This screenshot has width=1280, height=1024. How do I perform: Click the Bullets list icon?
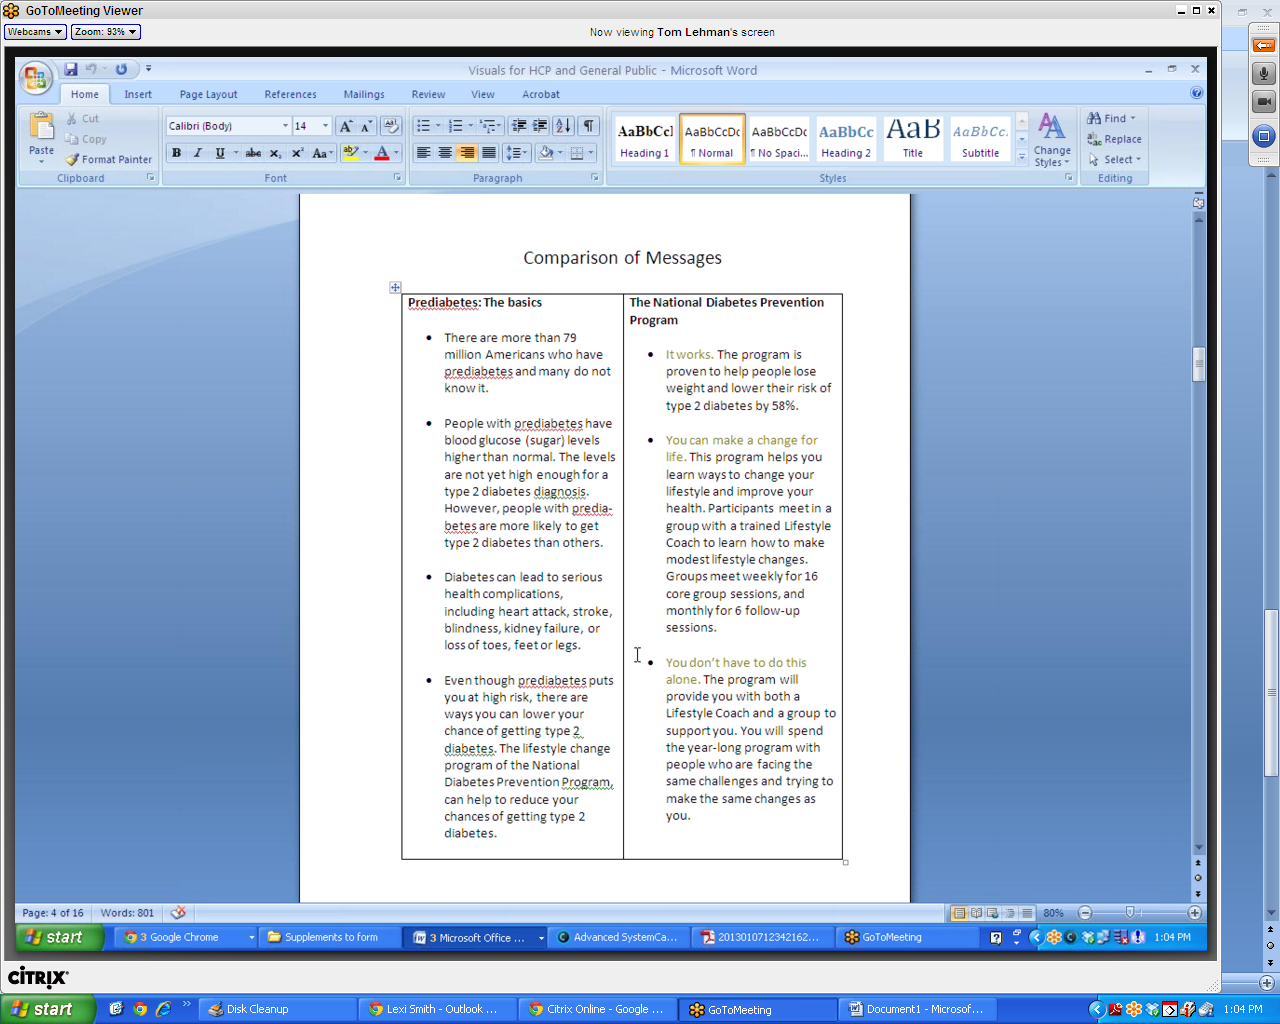click(x=424, y=126)
